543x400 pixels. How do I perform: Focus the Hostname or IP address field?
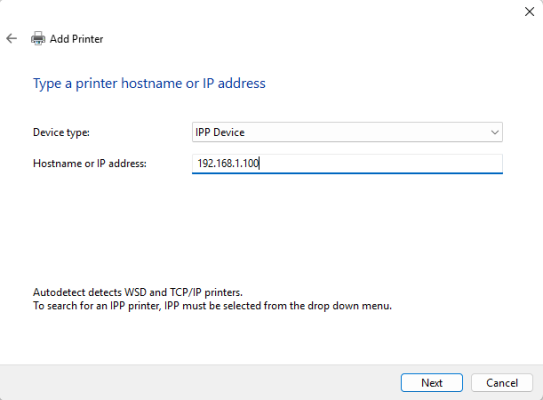pos(347,163)
